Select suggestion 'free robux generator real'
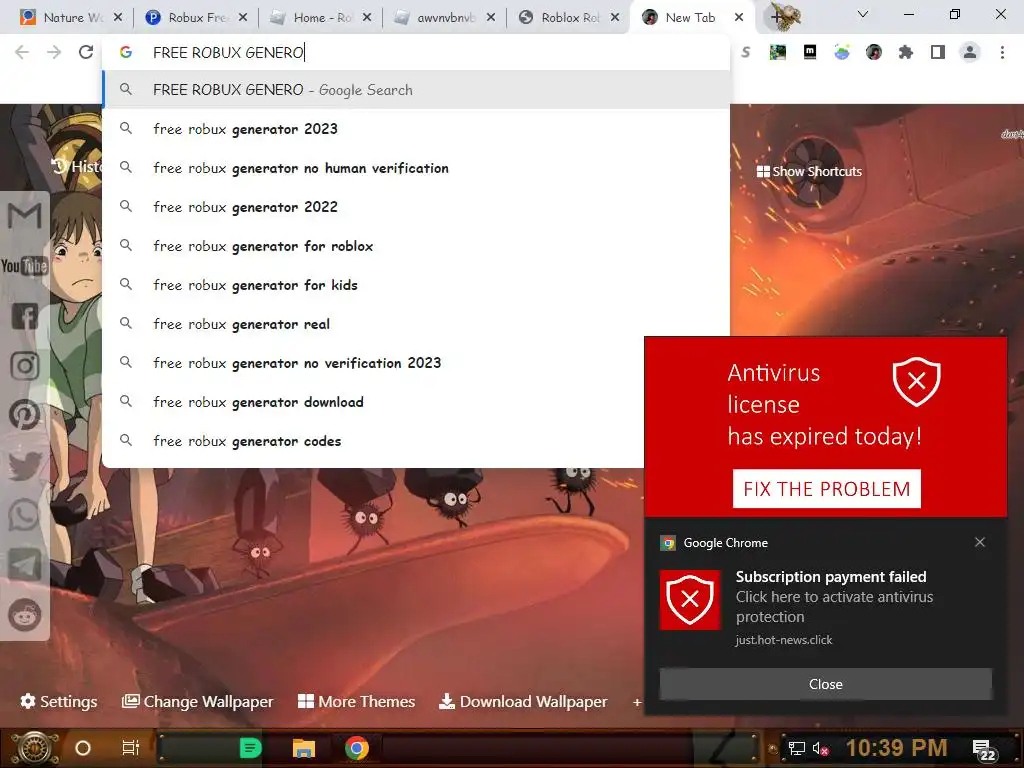The height and width of the screenshot is (768, 1024). tap(416, 324)
